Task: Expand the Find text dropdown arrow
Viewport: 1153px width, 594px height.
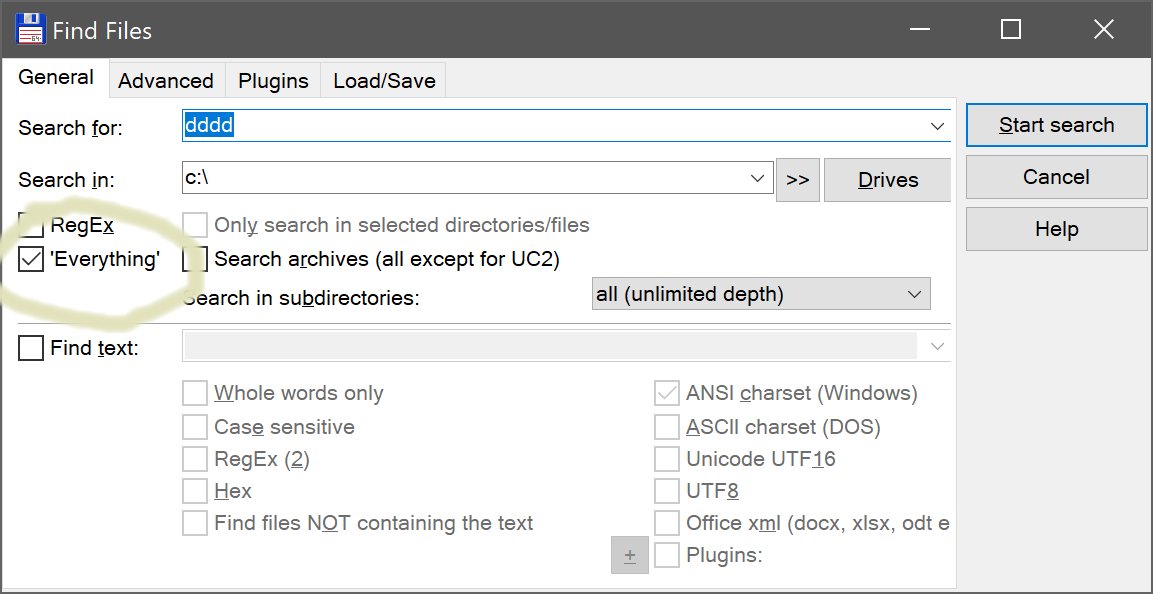Action: coord(937,347)
